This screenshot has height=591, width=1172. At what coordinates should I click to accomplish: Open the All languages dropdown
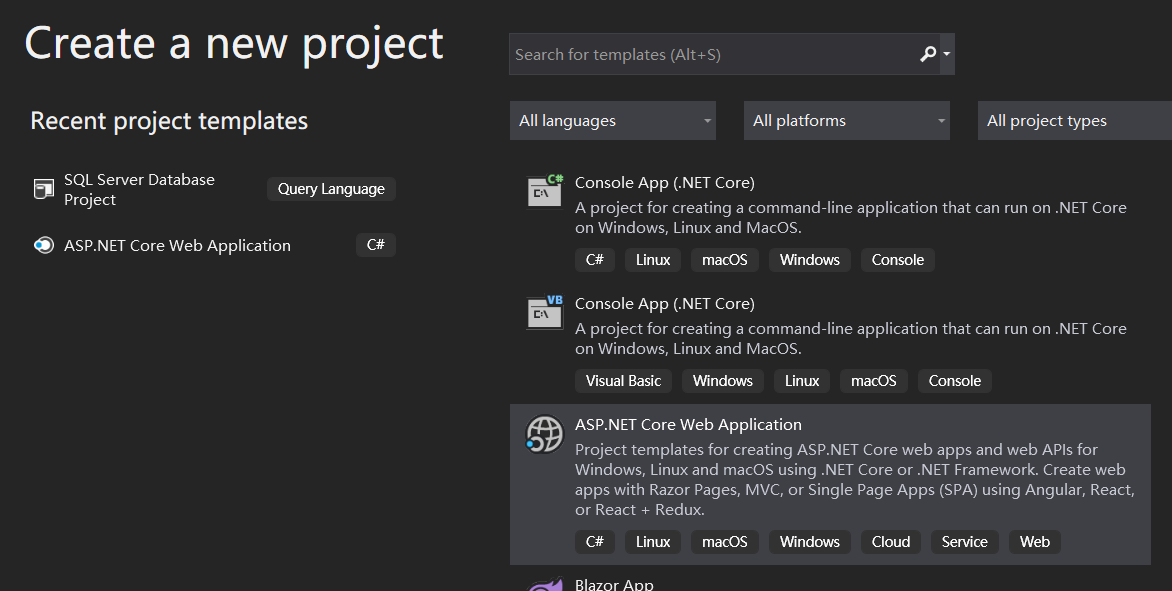click(613, 120)
